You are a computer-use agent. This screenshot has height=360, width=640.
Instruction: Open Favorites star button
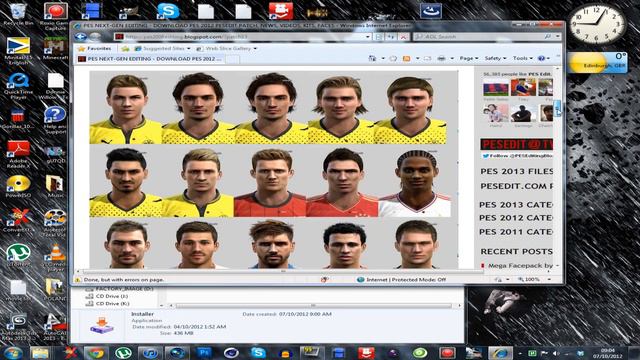tap(95, 49)
